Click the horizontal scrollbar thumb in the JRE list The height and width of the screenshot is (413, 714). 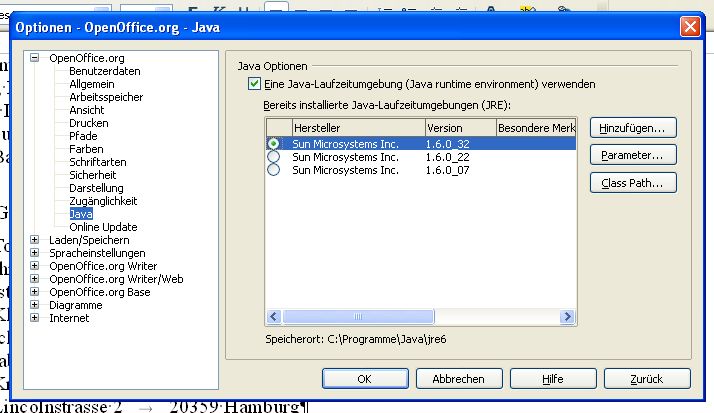[358, 316]
